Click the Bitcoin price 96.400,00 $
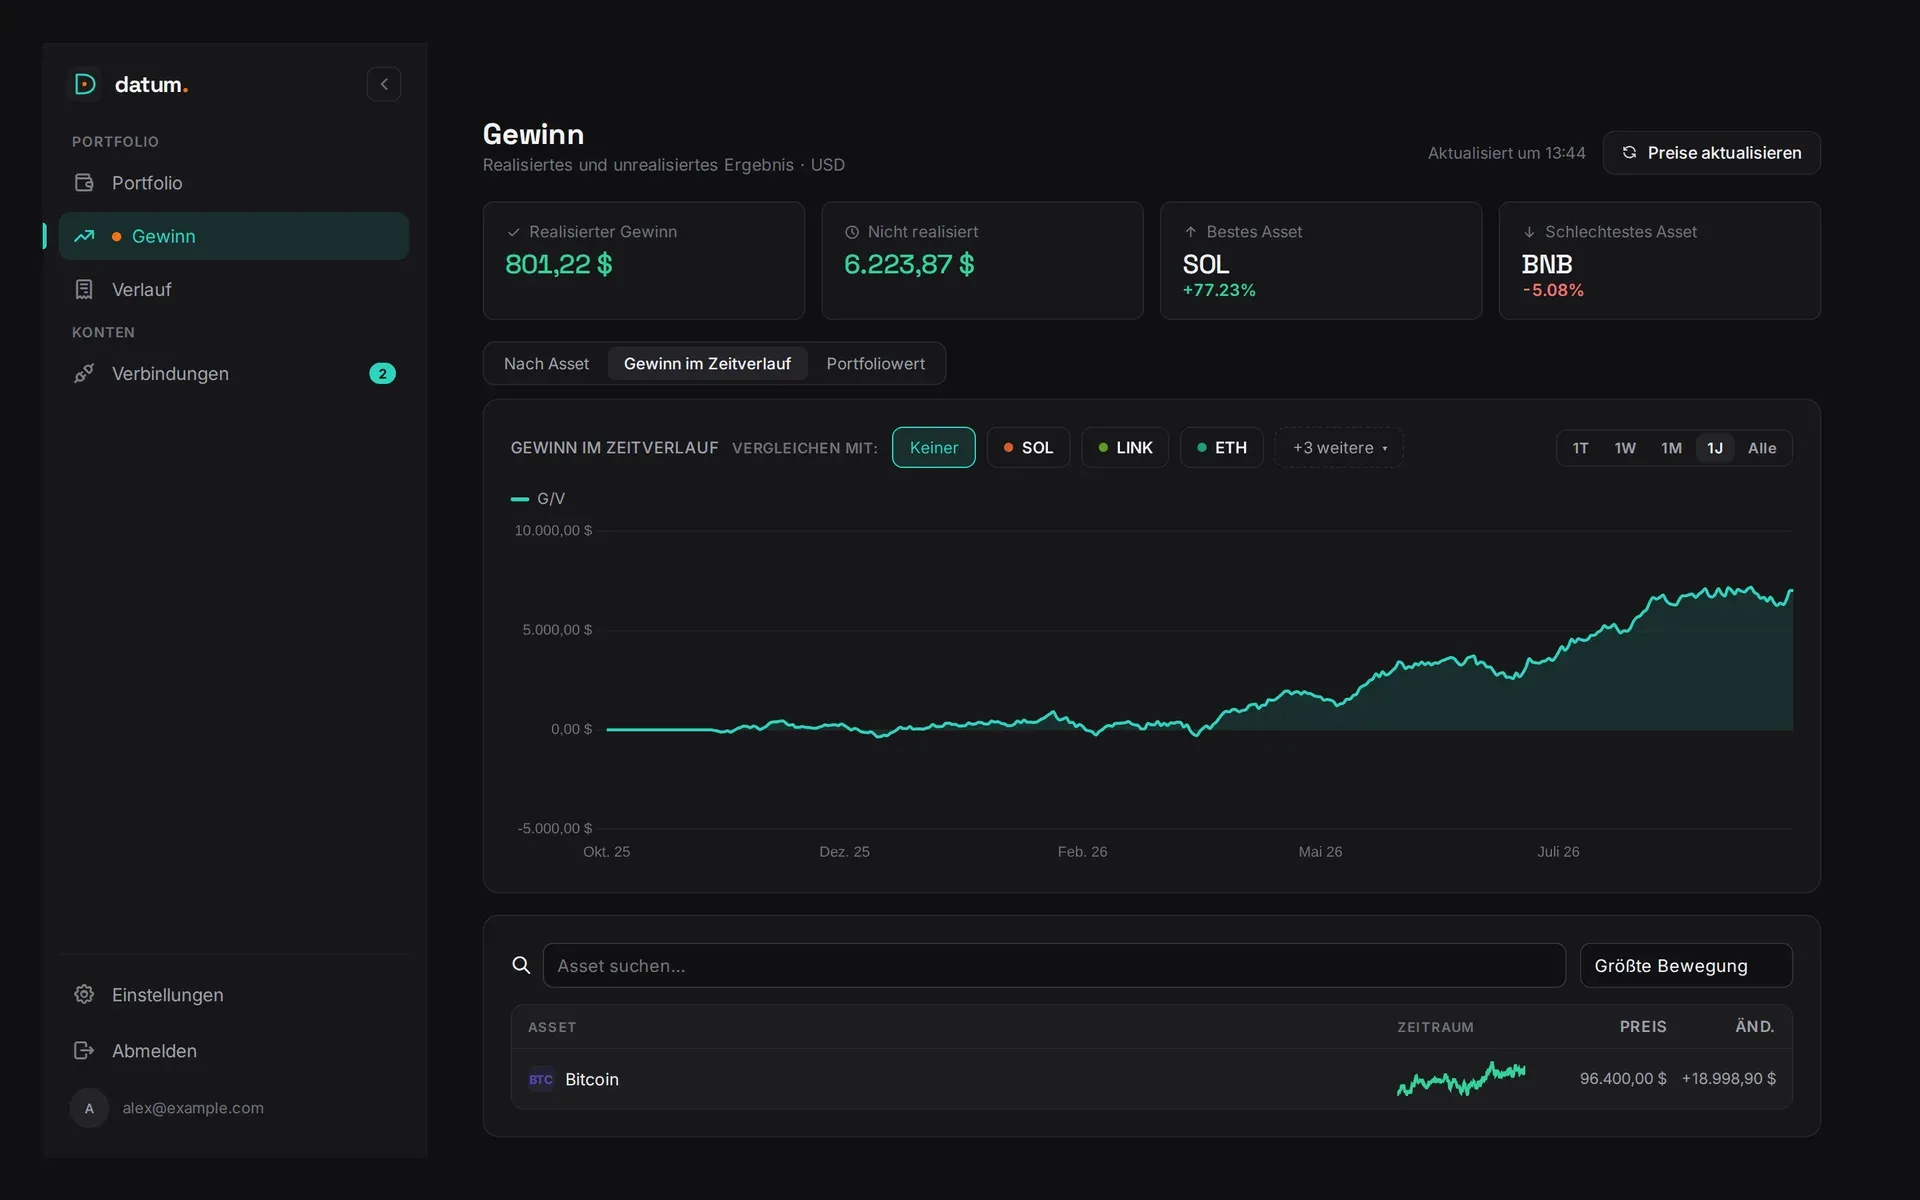The image size is (1920, 1200). point(1623,1079)
